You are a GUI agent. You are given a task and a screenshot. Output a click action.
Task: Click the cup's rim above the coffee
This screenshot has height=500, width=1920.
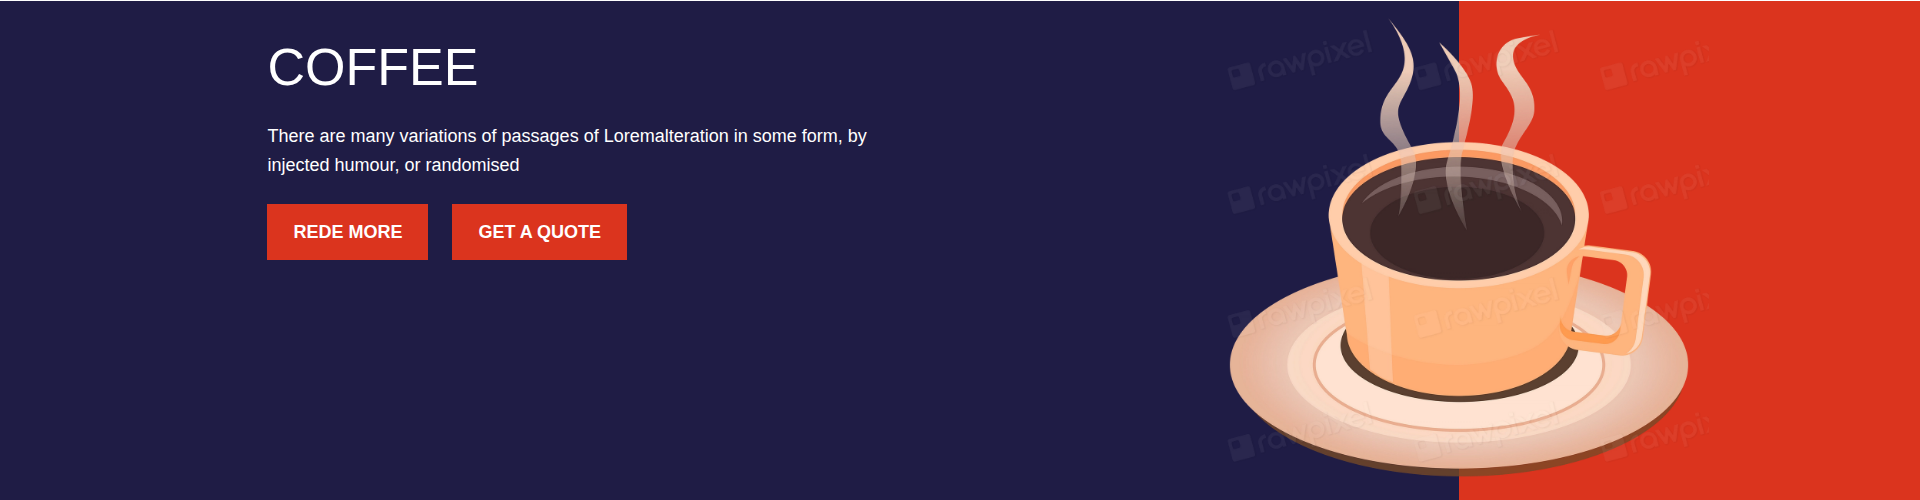[x=1458, y=150]
